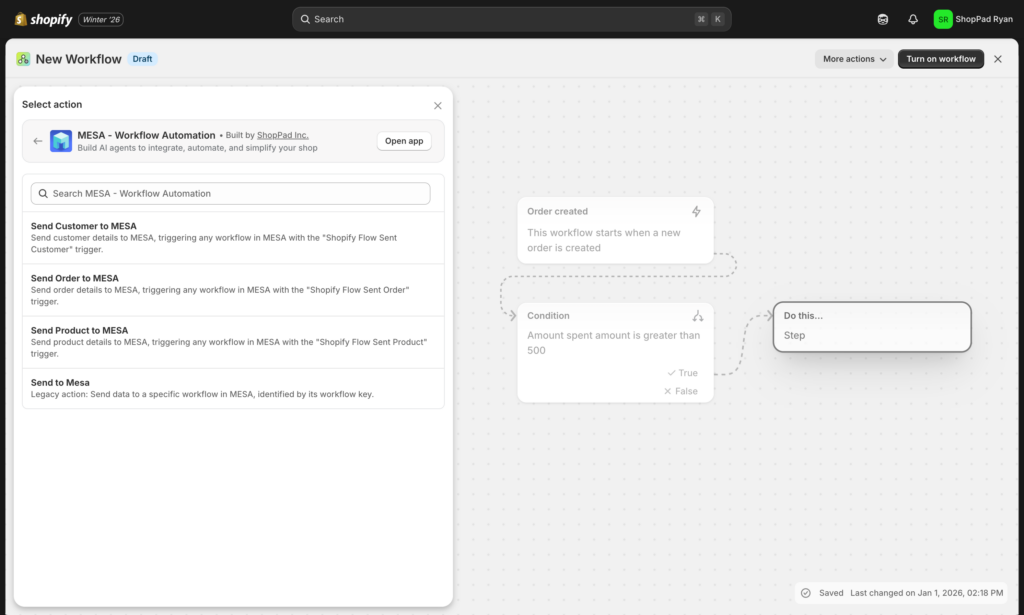The height and width of the screenshot is (615, 1024).
Task: Select Send Product to MESA action
Action: pos(233,342)
